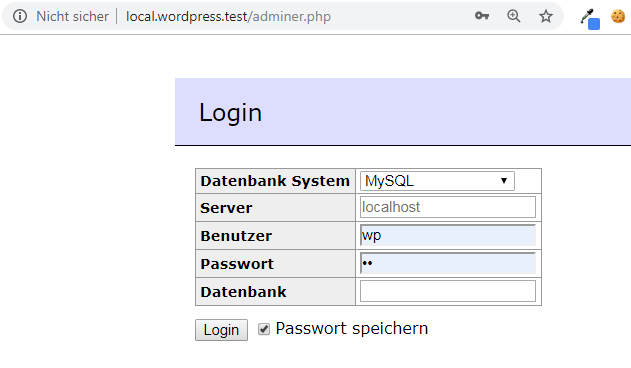Click the Datenbank System label
The width and height of the screenshot is (631, 368).
275,181
